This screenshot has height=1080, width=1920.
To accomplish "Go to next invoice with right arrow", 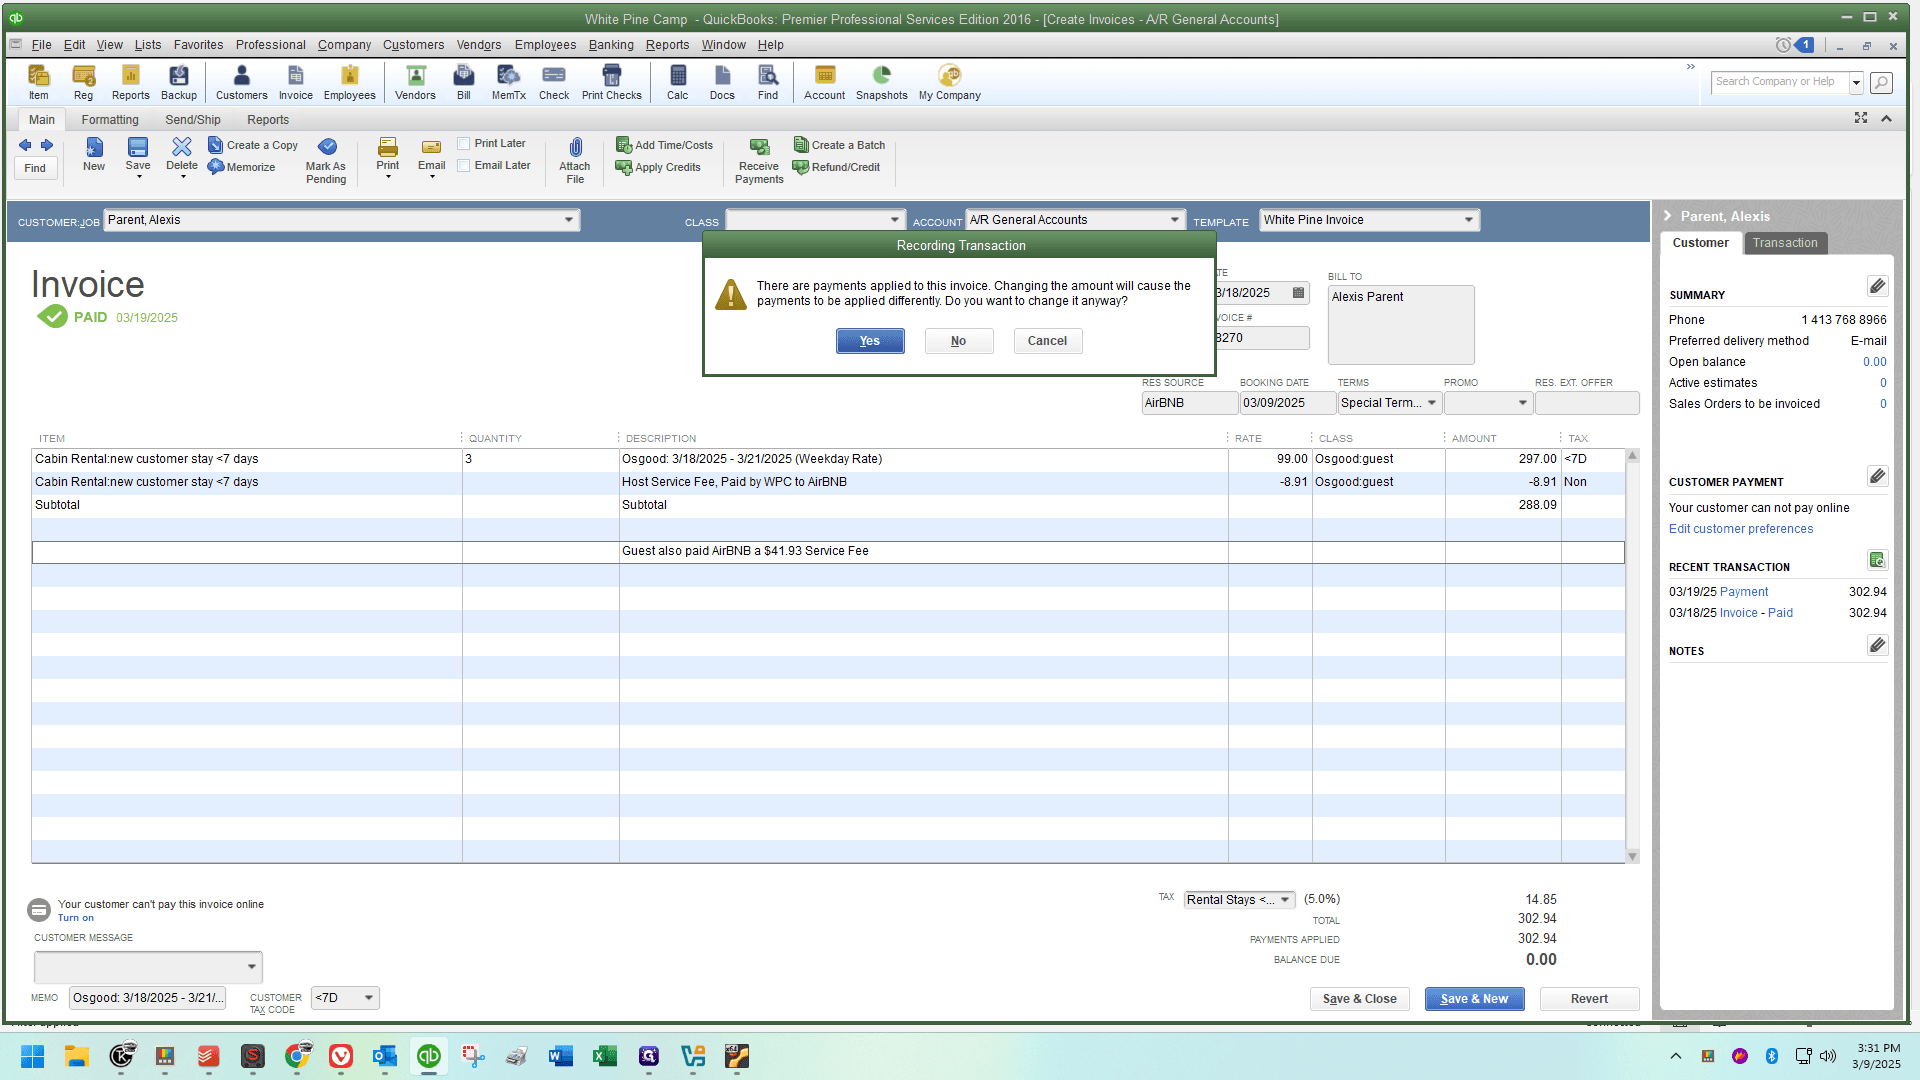I will click(x=47, y=145).
